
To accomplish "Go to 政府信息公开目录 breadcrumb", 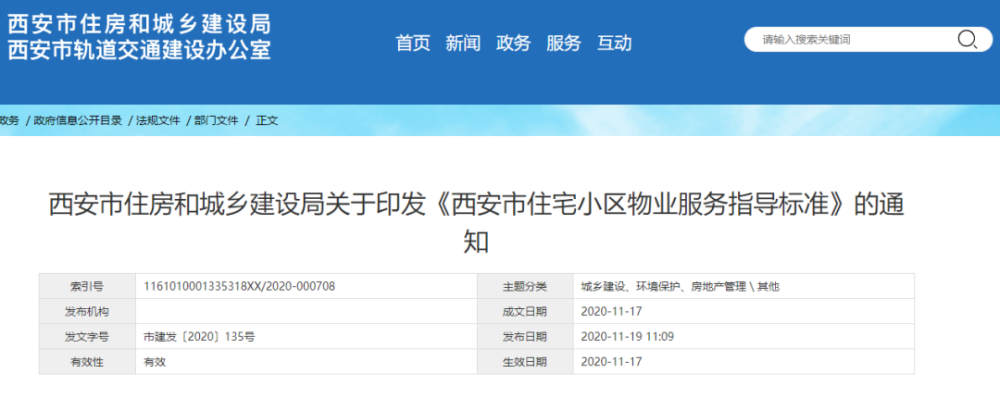I will 78,120.
